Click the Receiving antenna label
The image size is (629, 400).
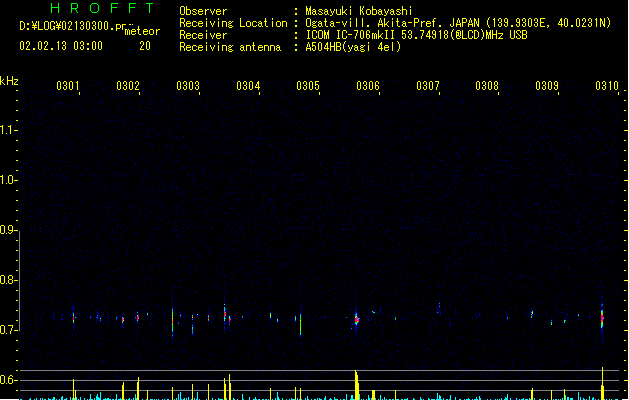[230, 47]
